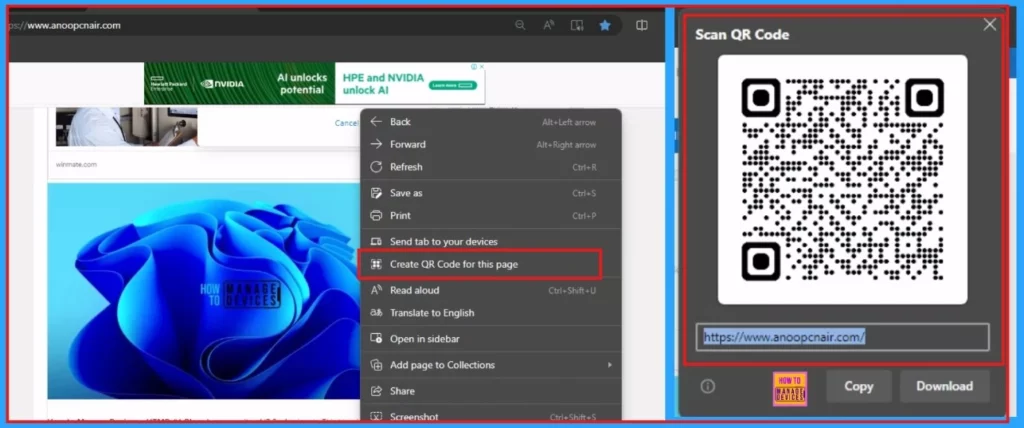The height and width of the screenshot is (428, 1024).
Task: Select Print in the context menu
Action: tap(490, 216)
